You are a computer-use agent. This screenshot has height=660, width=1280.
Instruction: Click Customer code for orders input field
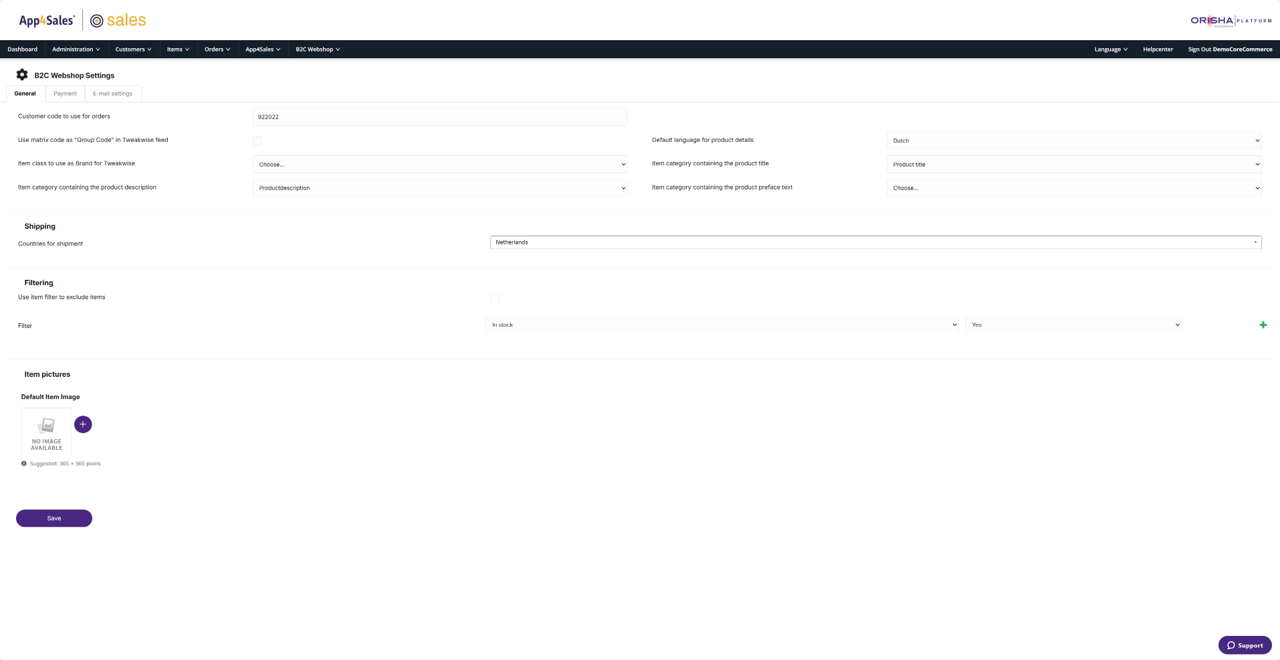point(440,117)
